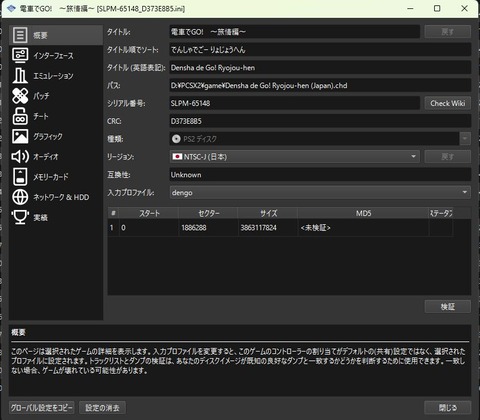Click the 互換性 field showing Unknown
Image resolution: width=480 pixels, height=420 pixels.
pyautogui.click(x=320, y=175)
